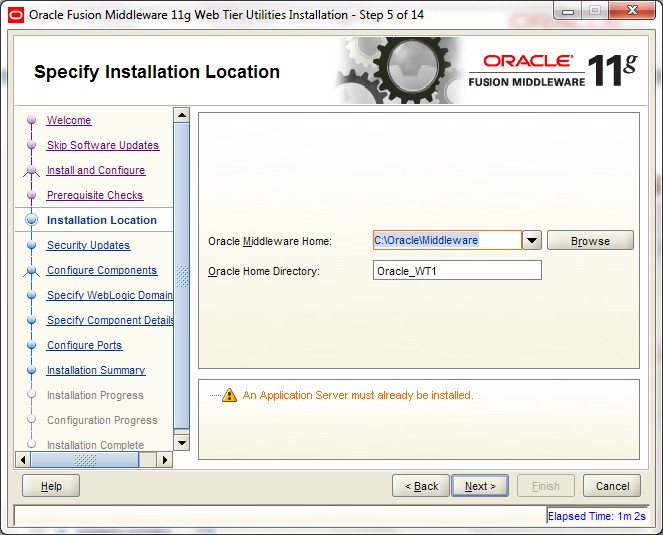Click the Help button
The image size is (663, 535).
(51, 486)
